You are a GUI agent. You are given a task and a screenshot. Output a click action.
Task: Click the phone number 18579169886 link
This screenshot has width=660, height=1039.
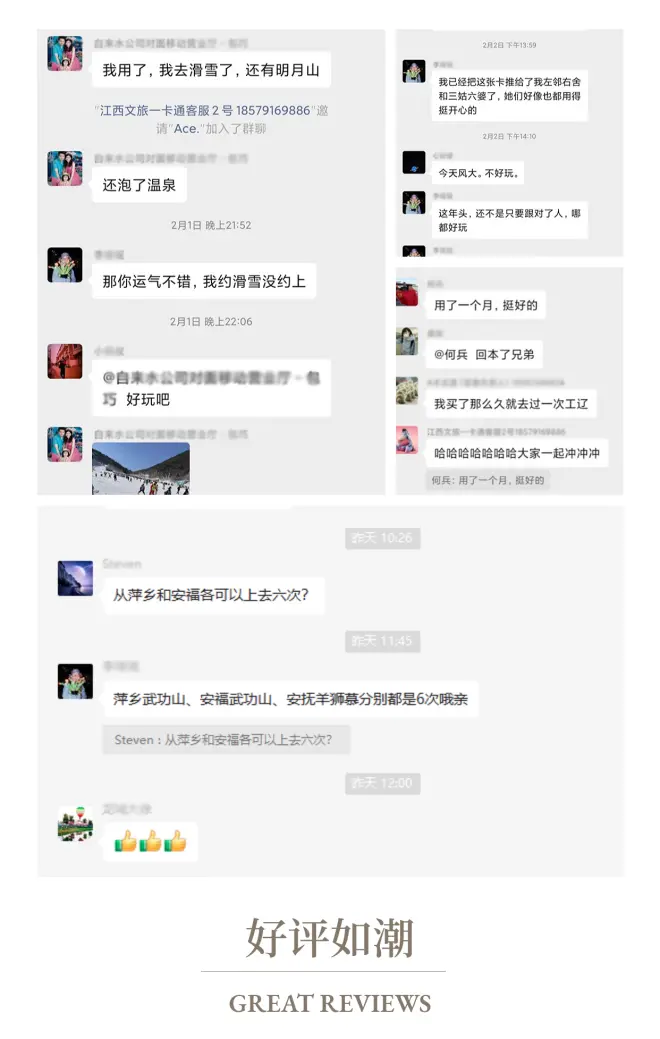[273, 110]
